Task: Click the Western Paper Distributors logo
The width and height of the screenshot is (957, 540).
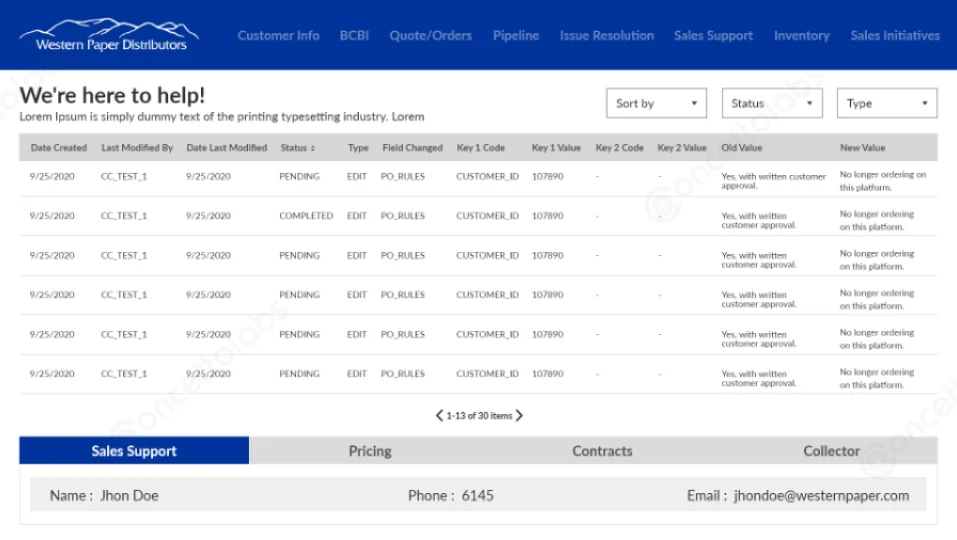Action: [x=110, y=35]
